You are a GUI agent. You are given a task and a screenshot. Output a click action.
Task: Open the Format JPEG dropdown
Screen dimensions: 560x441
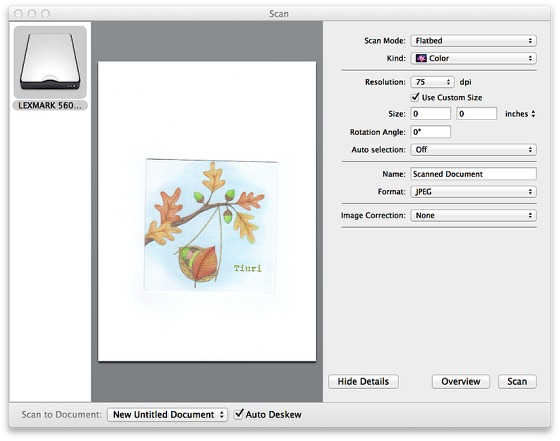coord(473,192)
